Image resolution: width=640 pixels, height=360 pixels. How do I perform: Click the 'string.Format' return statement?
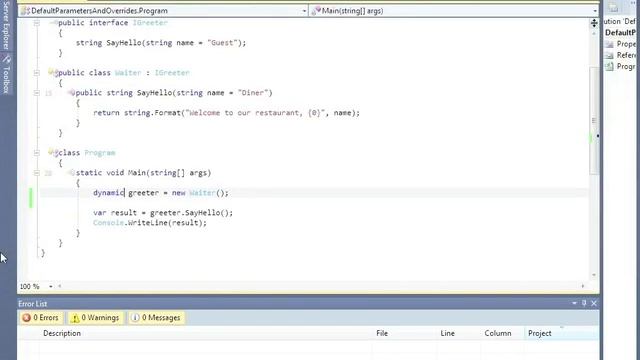click(x=227, y=113)
